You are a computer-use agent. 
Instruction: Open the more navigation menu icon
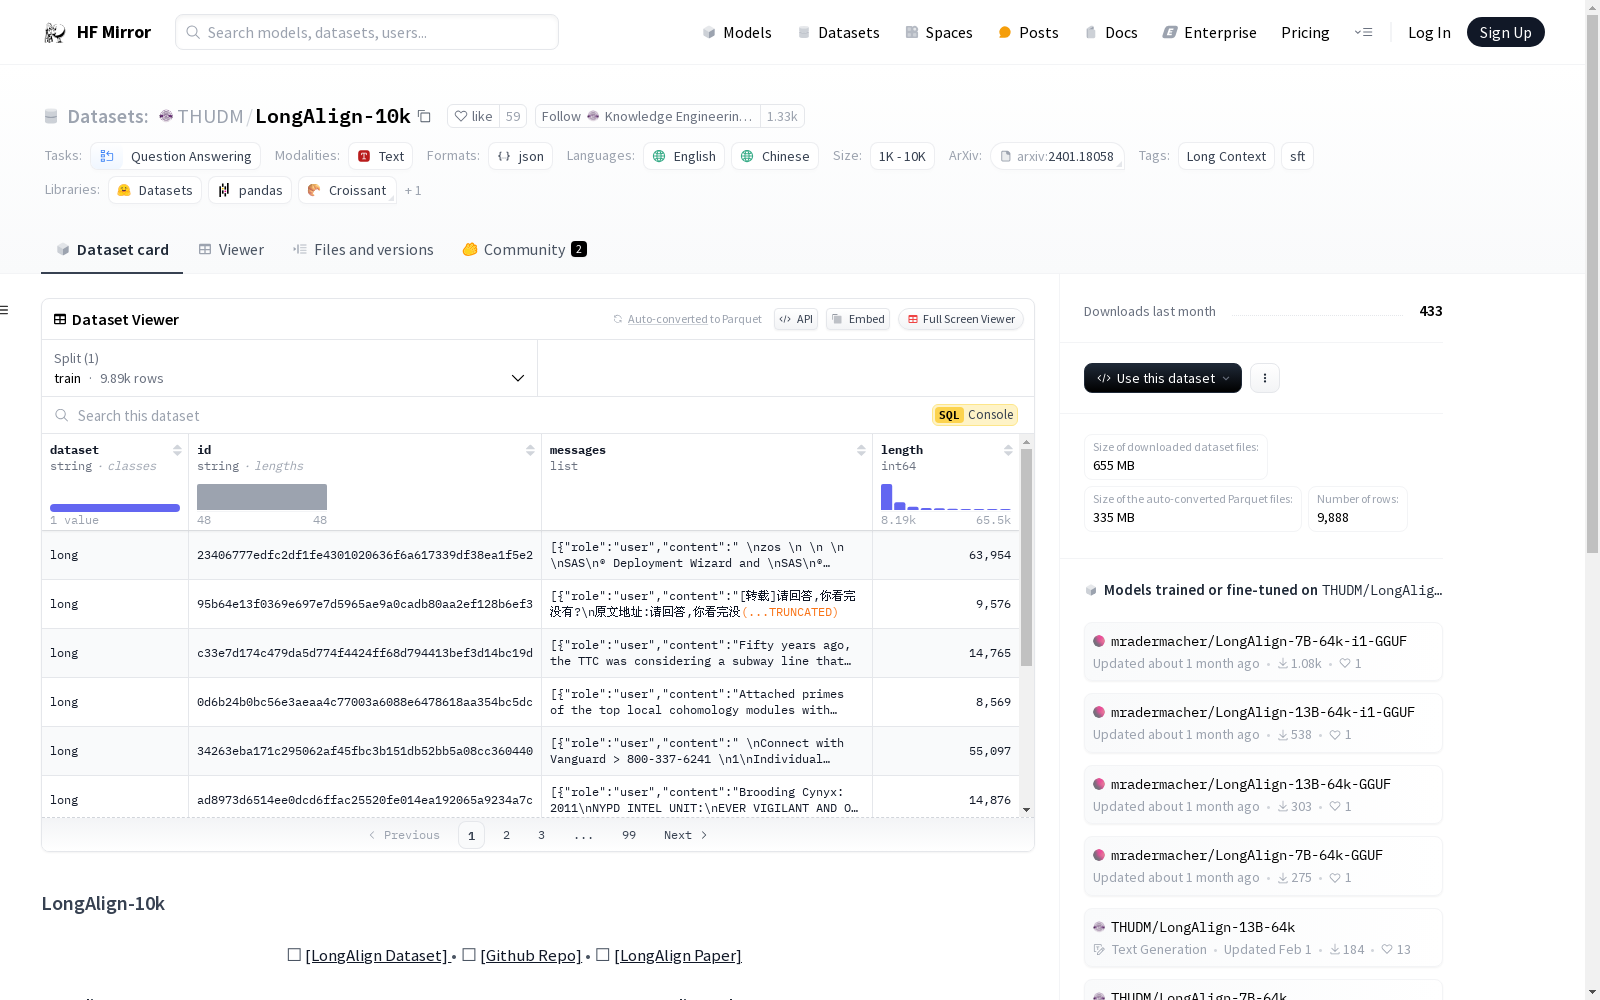click(1363, 33)
